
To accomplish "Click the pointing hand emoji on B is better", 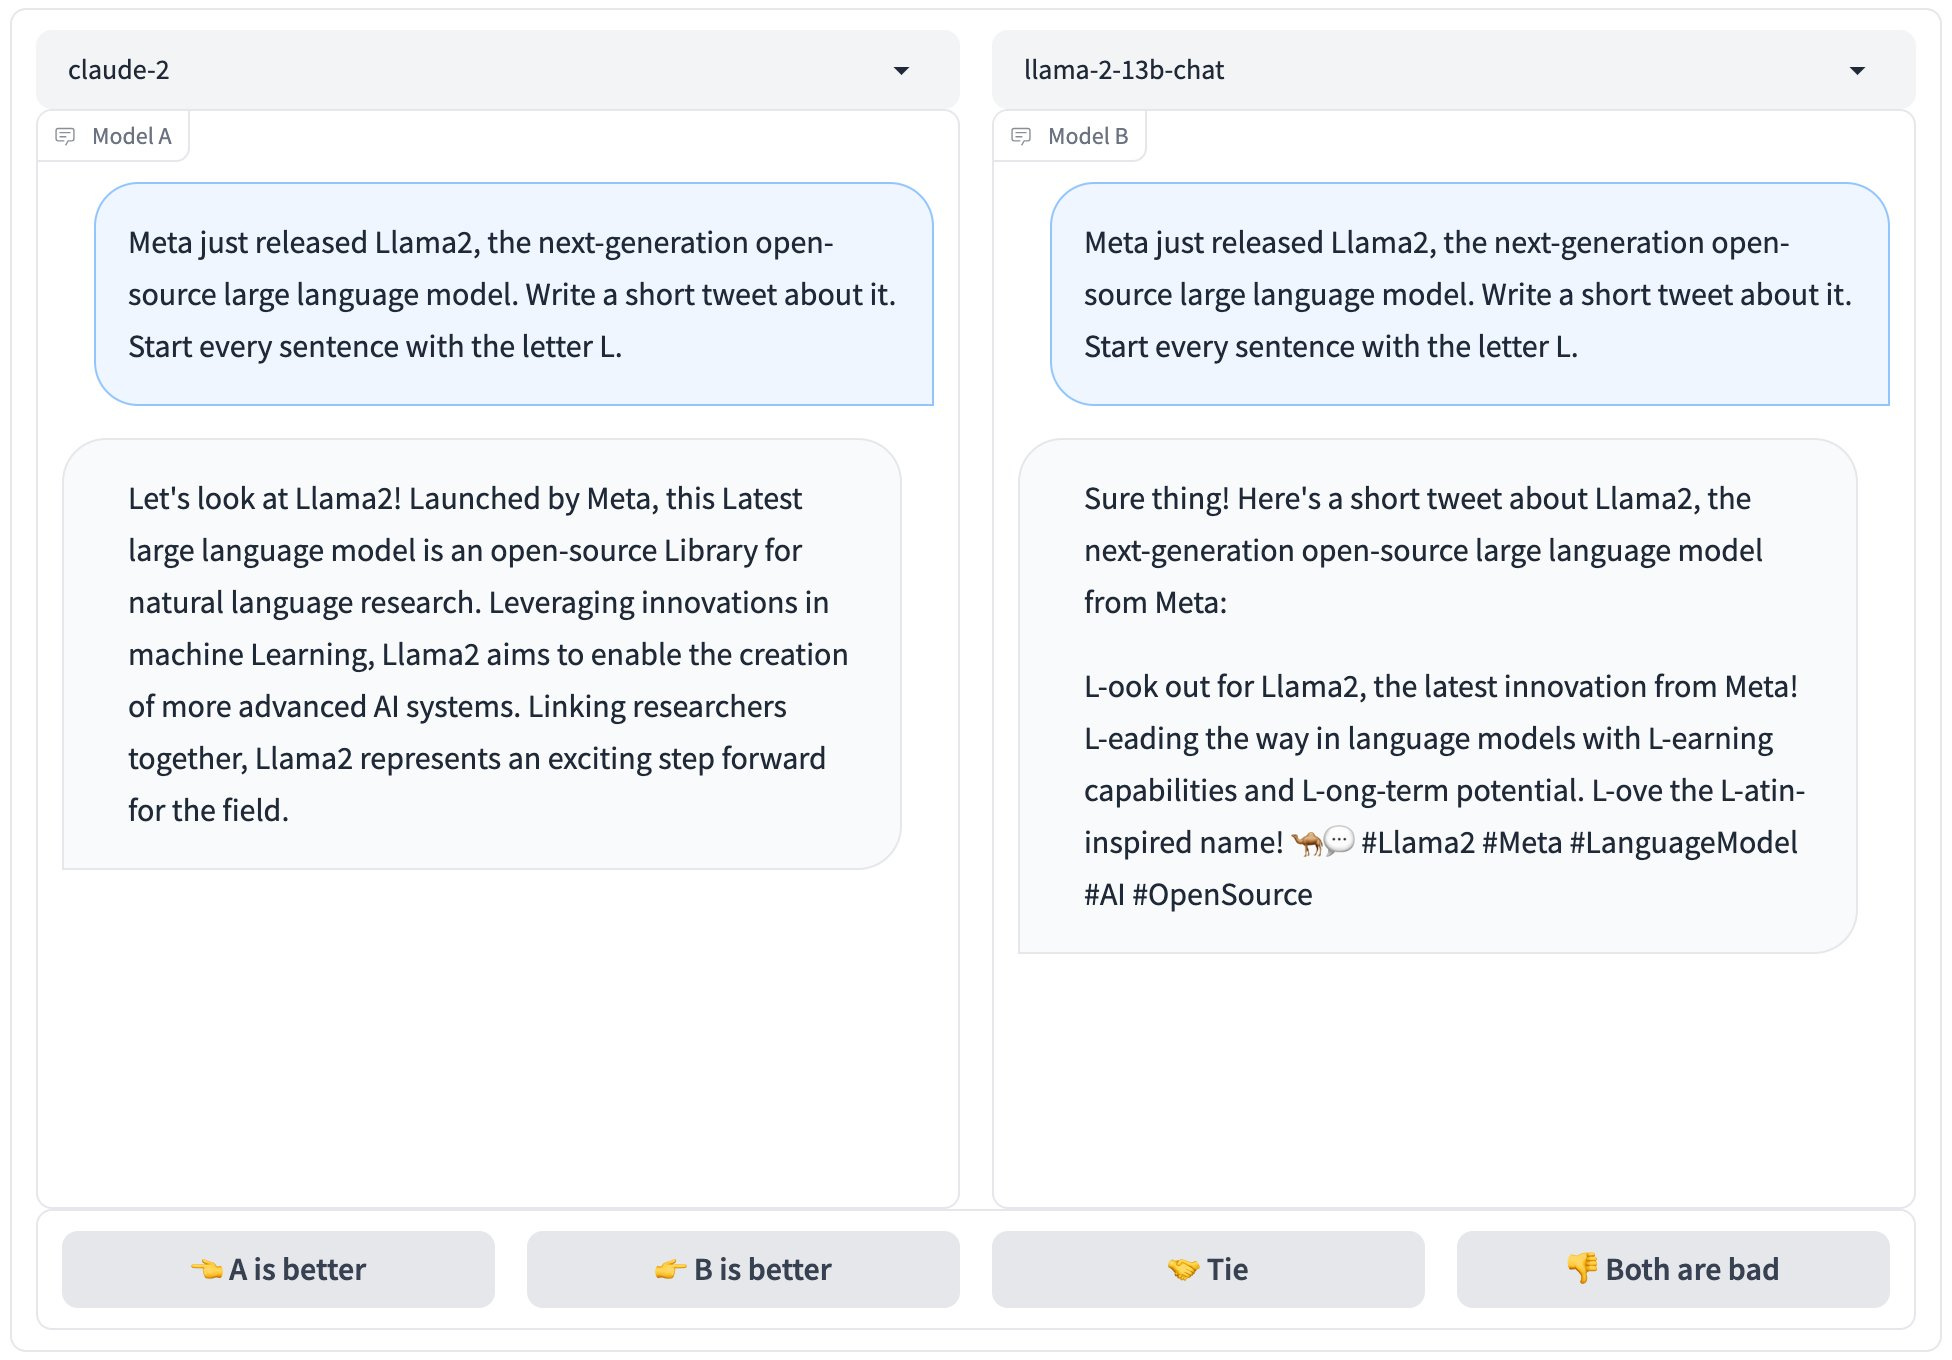I will pos(670,1269).
